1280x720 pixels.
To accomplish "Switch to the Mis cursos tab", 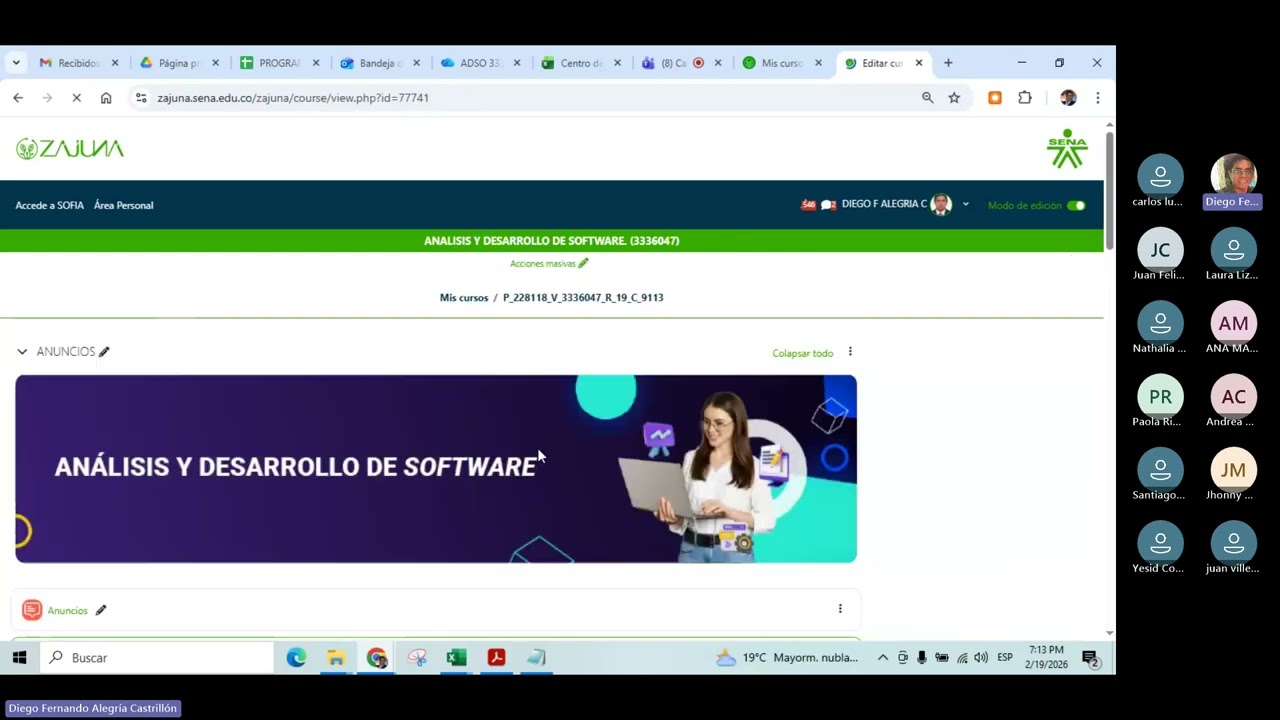I will click(782, 63).
